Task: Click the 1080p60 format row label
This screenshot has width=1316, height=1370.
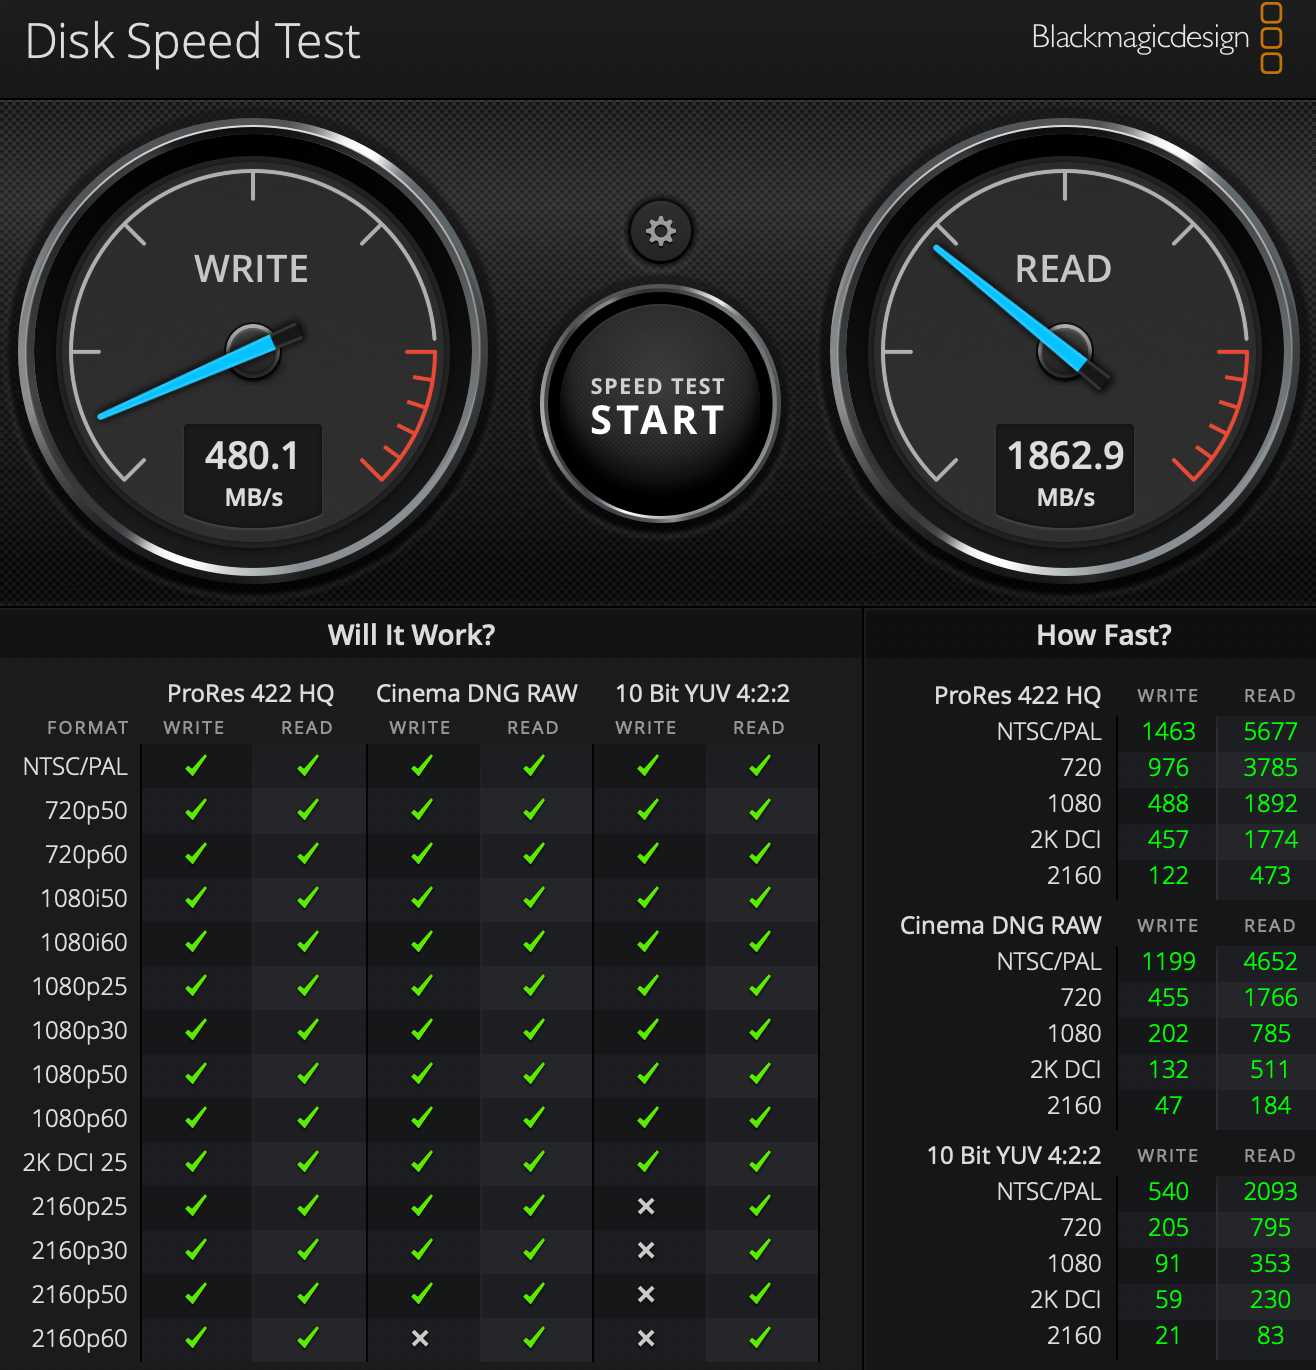Action: [80, 1118]
